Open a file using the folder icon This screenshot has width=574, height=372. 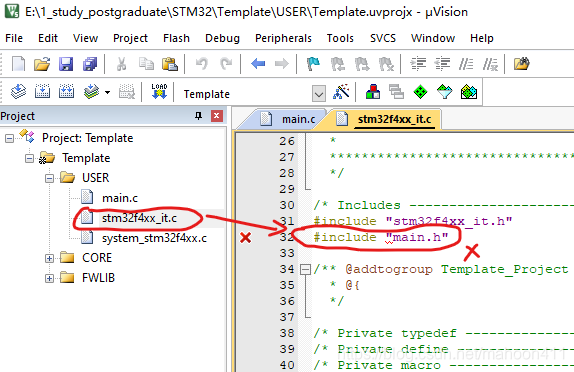click(42, 64)
